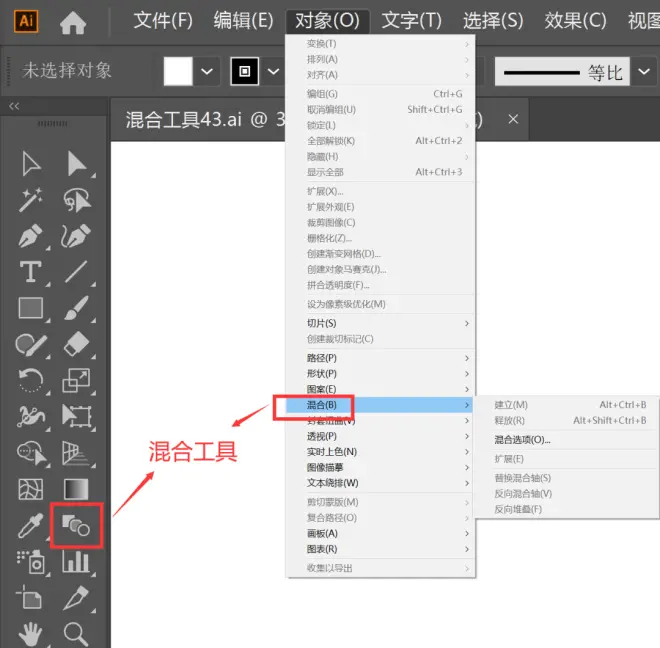Expand the stroke color dropdown arrow
Image resolution: width=660 pixels, height=648 pixels.
tap(273, 71)
